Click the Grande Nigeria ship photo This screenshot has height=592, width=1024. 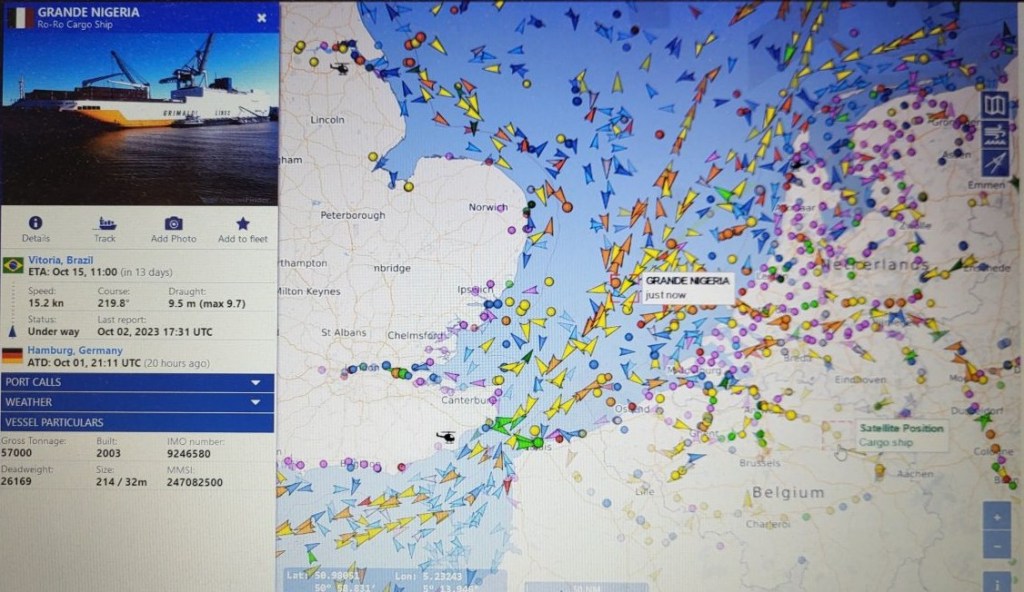point(139,112)
